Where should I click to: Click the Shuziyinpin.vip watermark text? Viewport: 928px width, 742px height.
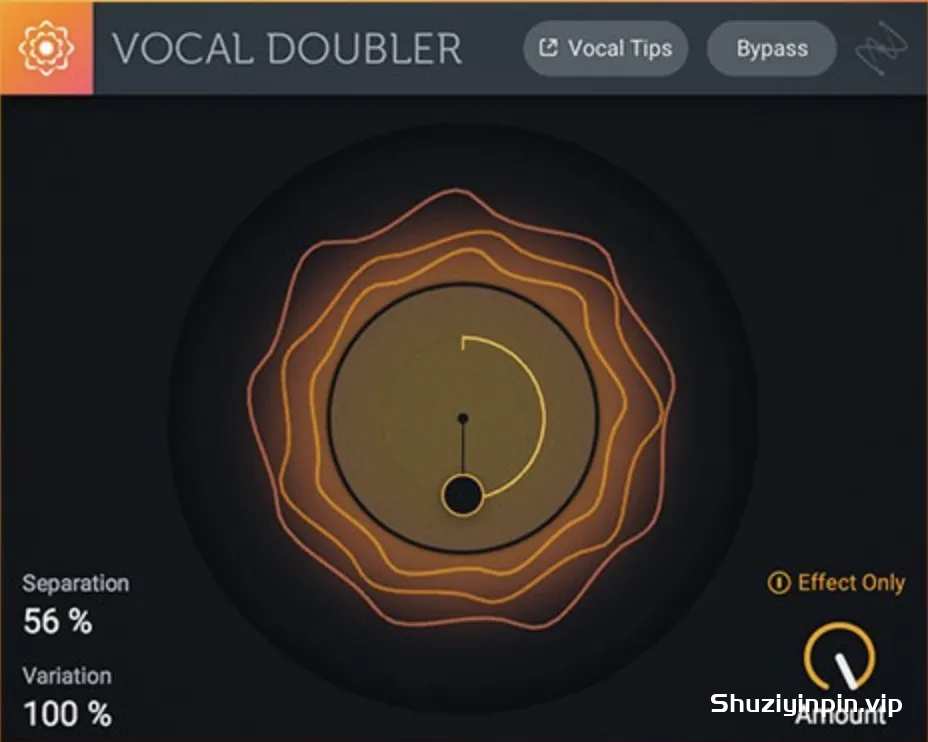(x=806, y=704)
